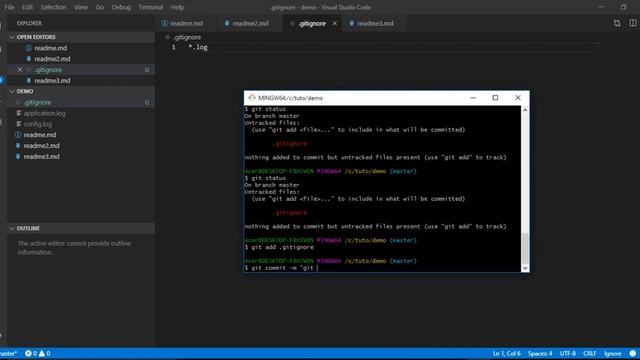Click the info icon beside readme.md in DEMO
The width and height of the screenshot is (640, 360).
pyautogui.click(x=18, y=135)
